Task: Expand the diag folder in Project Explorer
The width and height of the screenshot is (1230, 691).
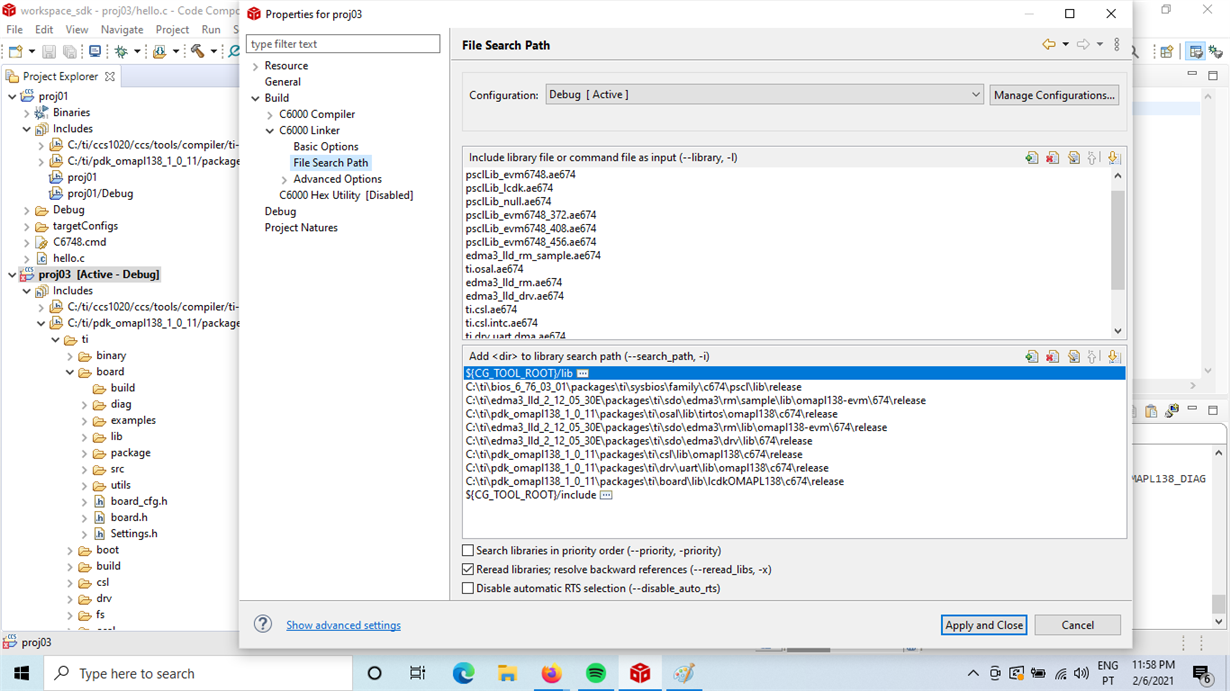Action: [84, 405]
